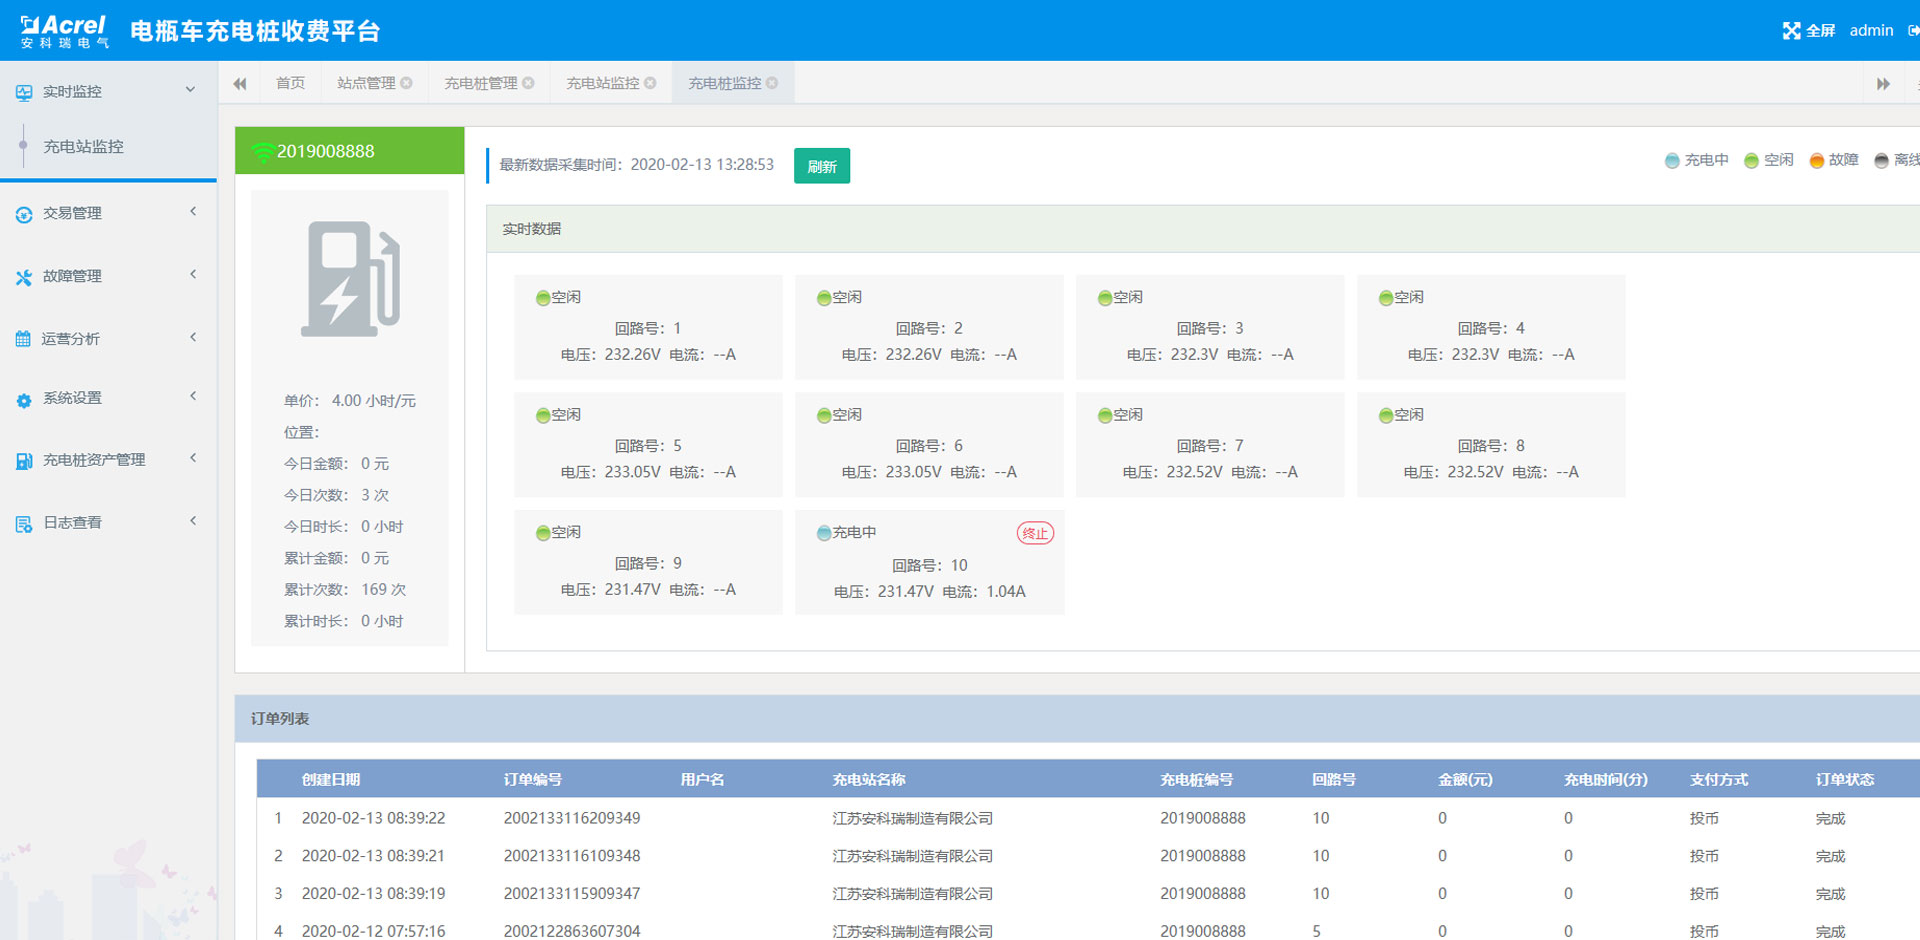Click the 日志查看 sidebar icon
1920x940 pixels.
(x=24, y=524)
